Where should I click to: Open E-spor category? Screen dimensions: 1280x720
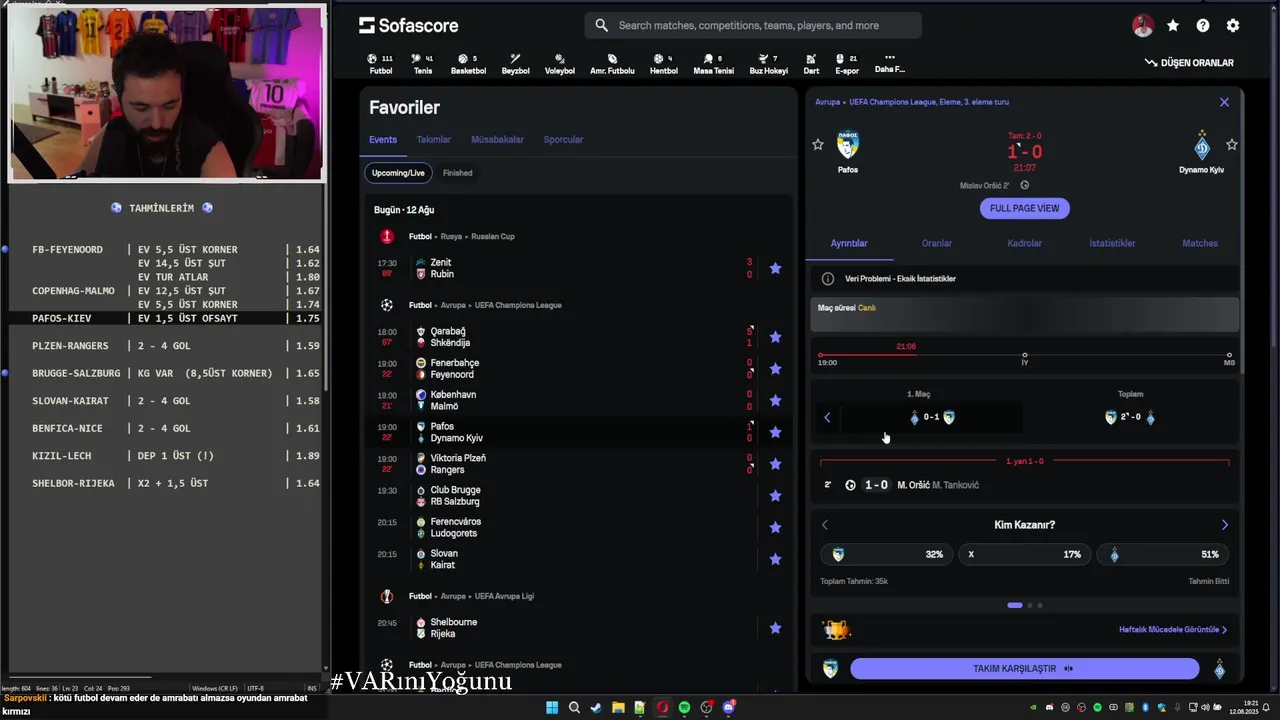click(847, 64)
